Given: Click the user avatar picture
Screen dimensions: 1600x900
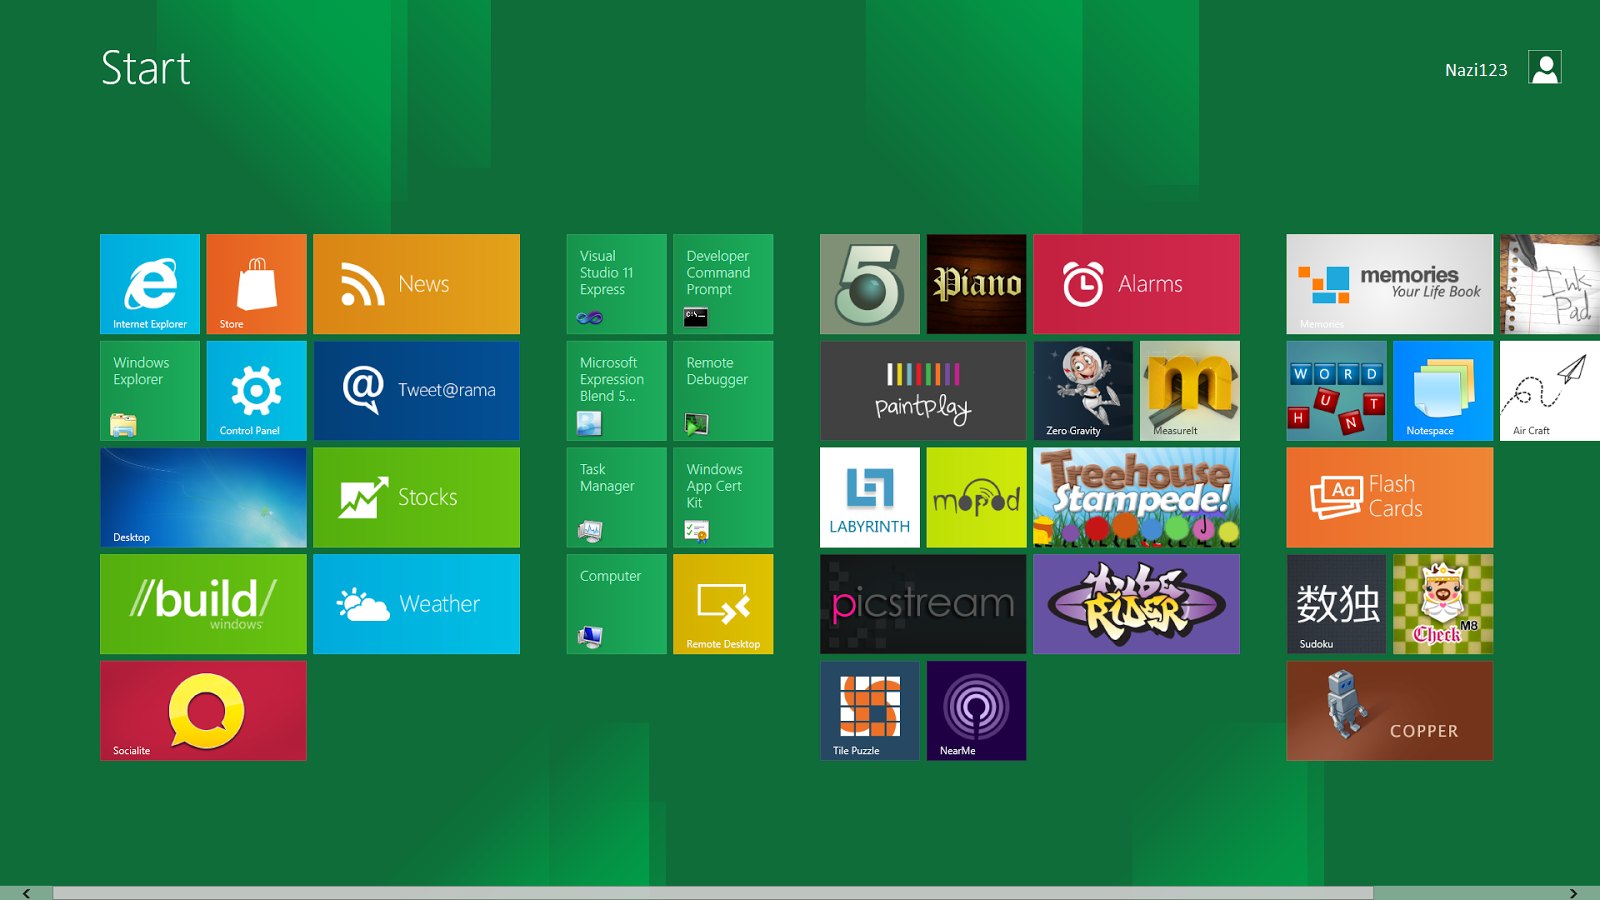Looking at the screenshot, I should click(x=1545, y=68).
